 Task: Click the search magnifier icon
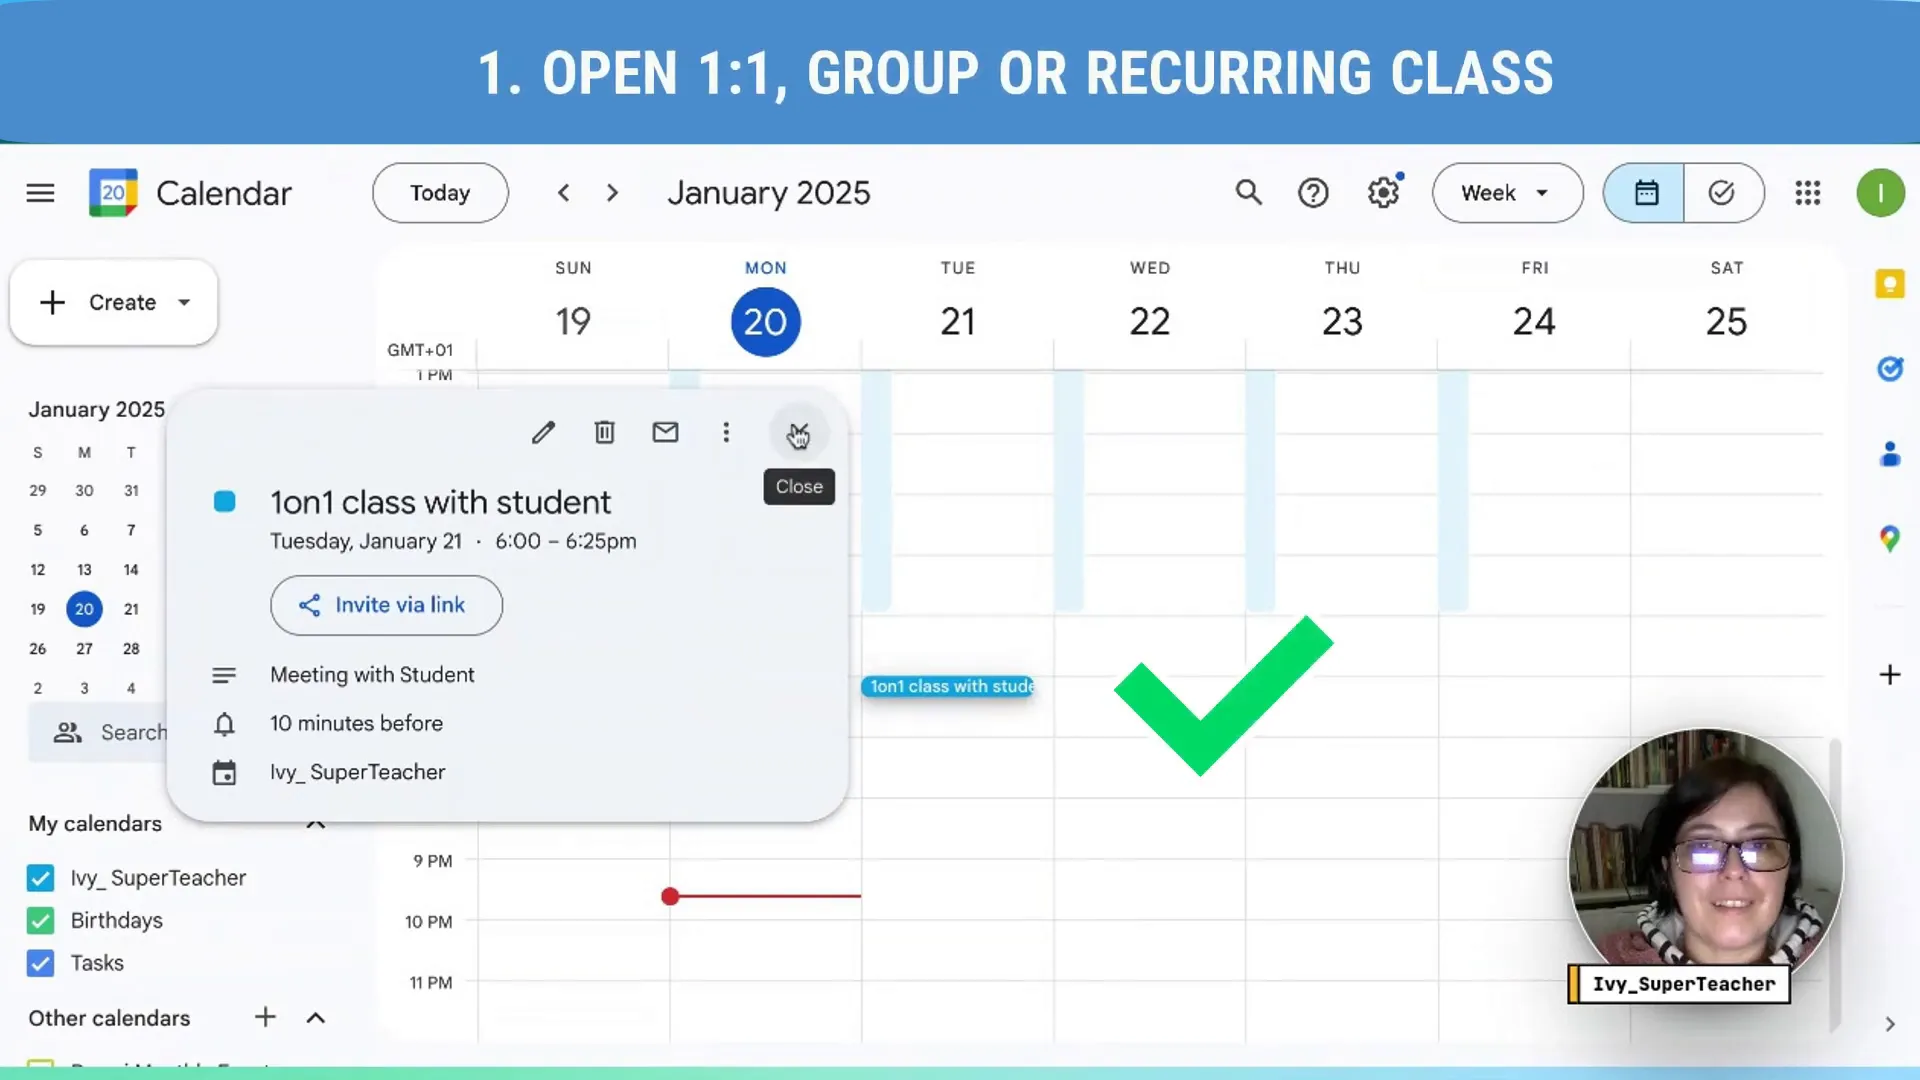pos(1246,193)
